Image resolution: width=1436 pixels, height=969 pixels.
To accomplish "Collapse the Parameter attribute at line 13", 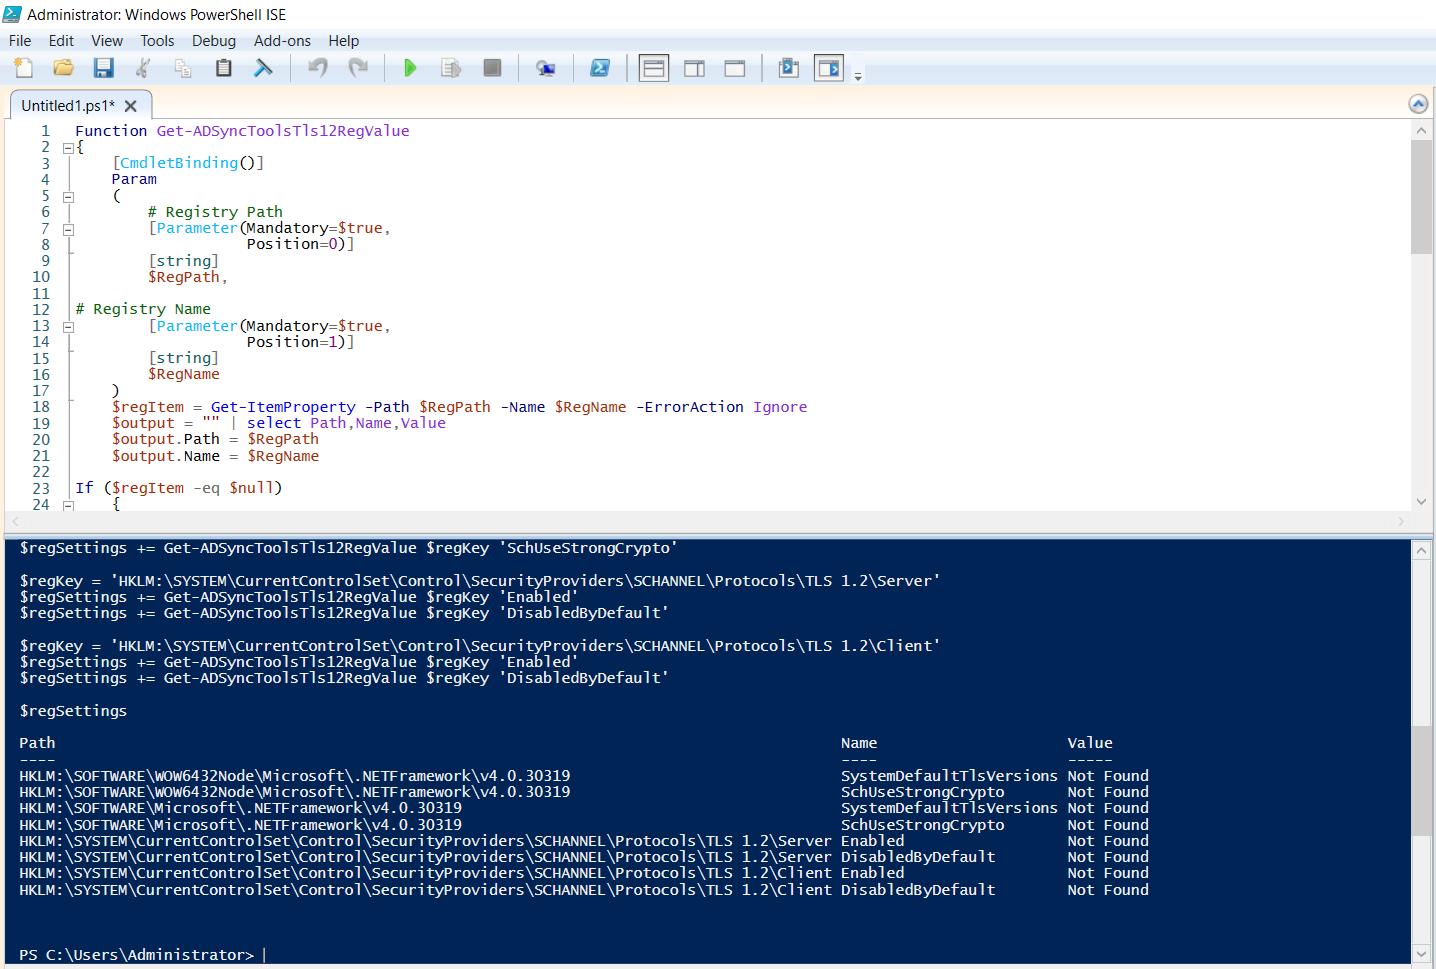I will coord(68,326).
